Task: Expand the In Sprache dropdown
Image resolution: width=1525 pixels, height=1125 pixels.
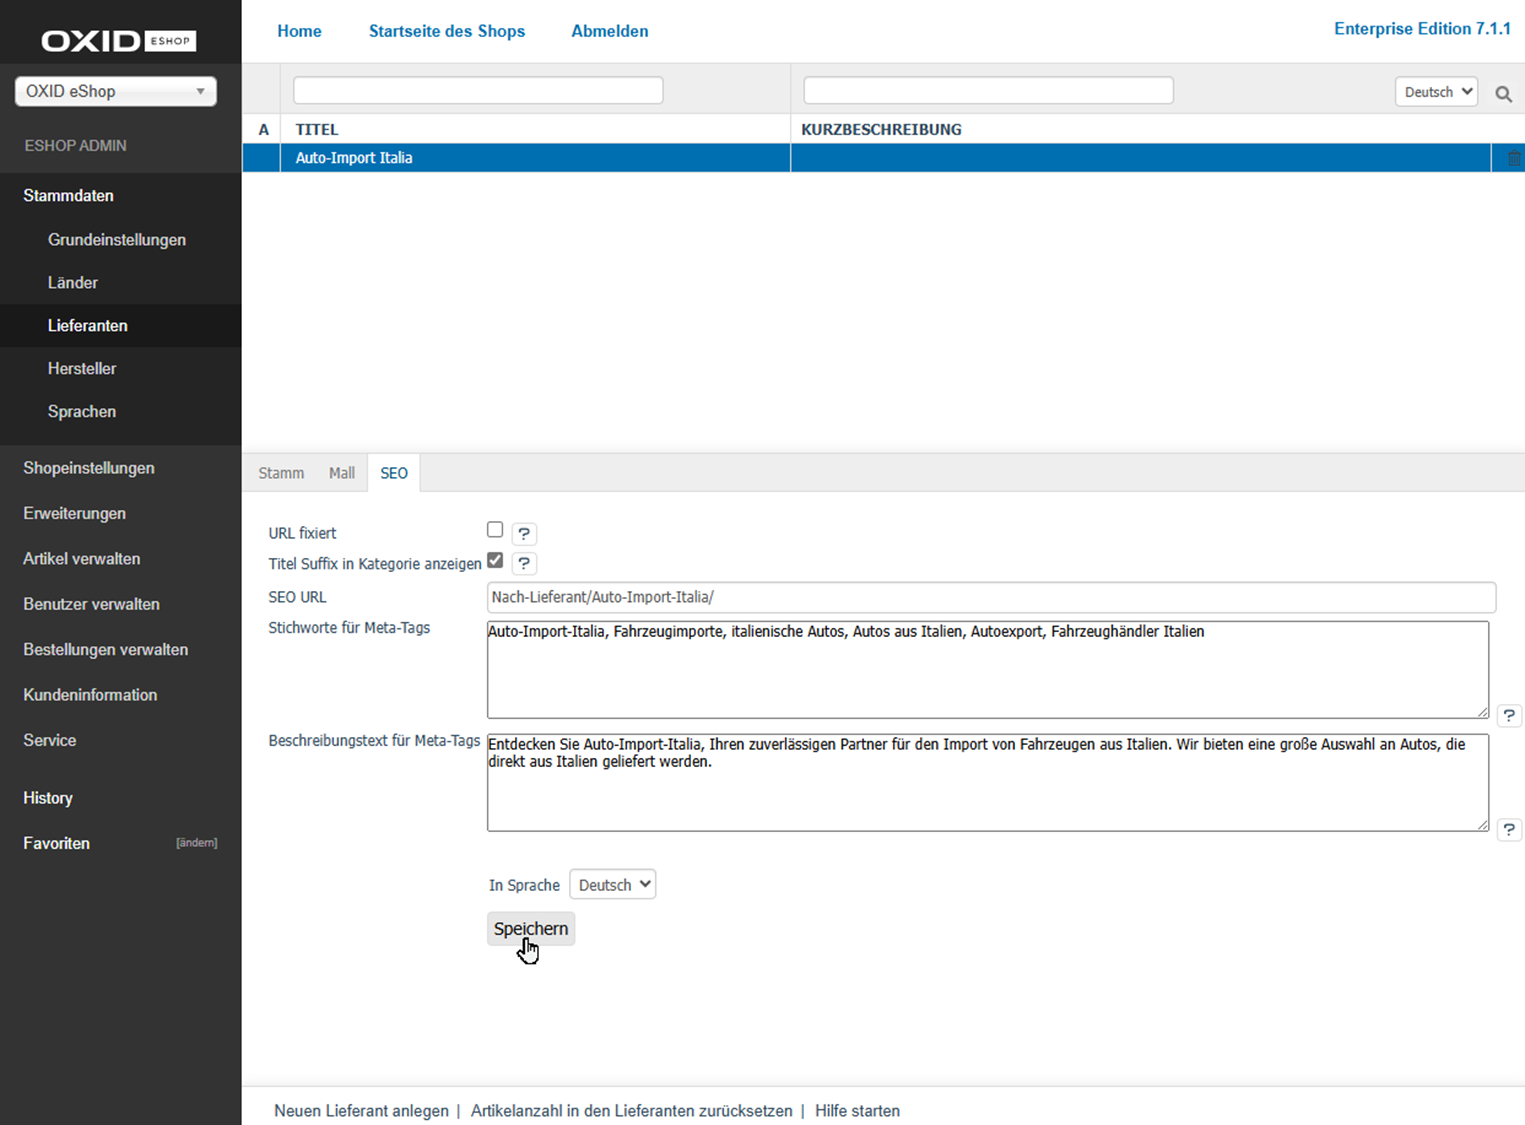Action: coord(612,885)
